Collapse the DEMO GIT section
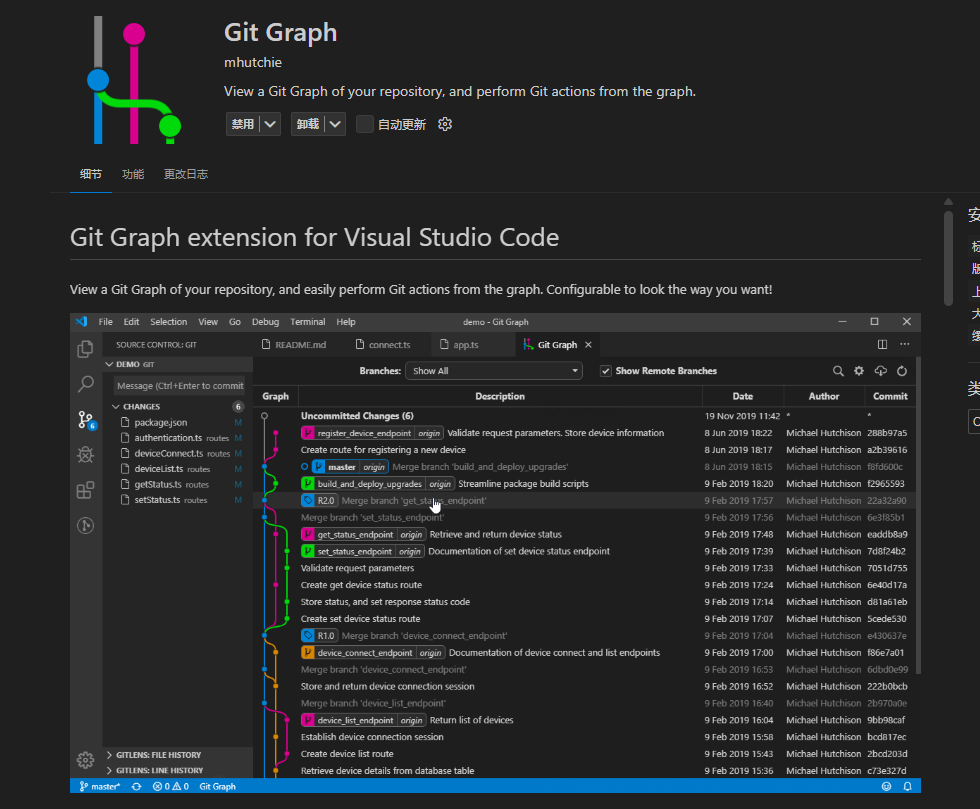The width and height of the screenshot is (980, 809). [x=178, y=364]
